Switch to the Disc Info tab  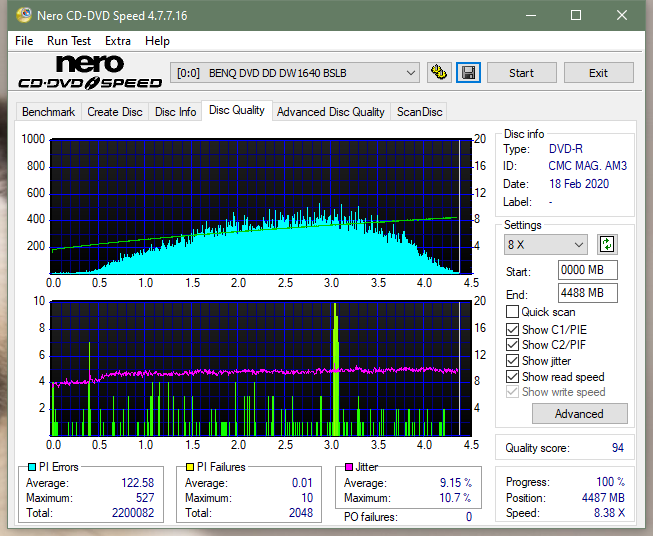175,112
